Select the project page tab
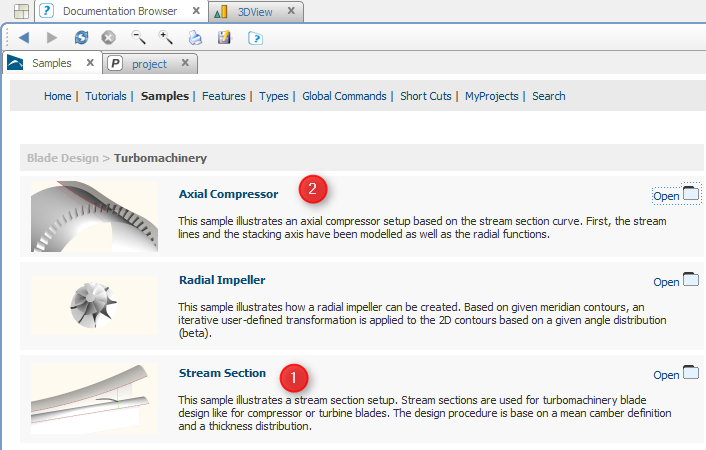Screen dimensions: 706x450 149,64
